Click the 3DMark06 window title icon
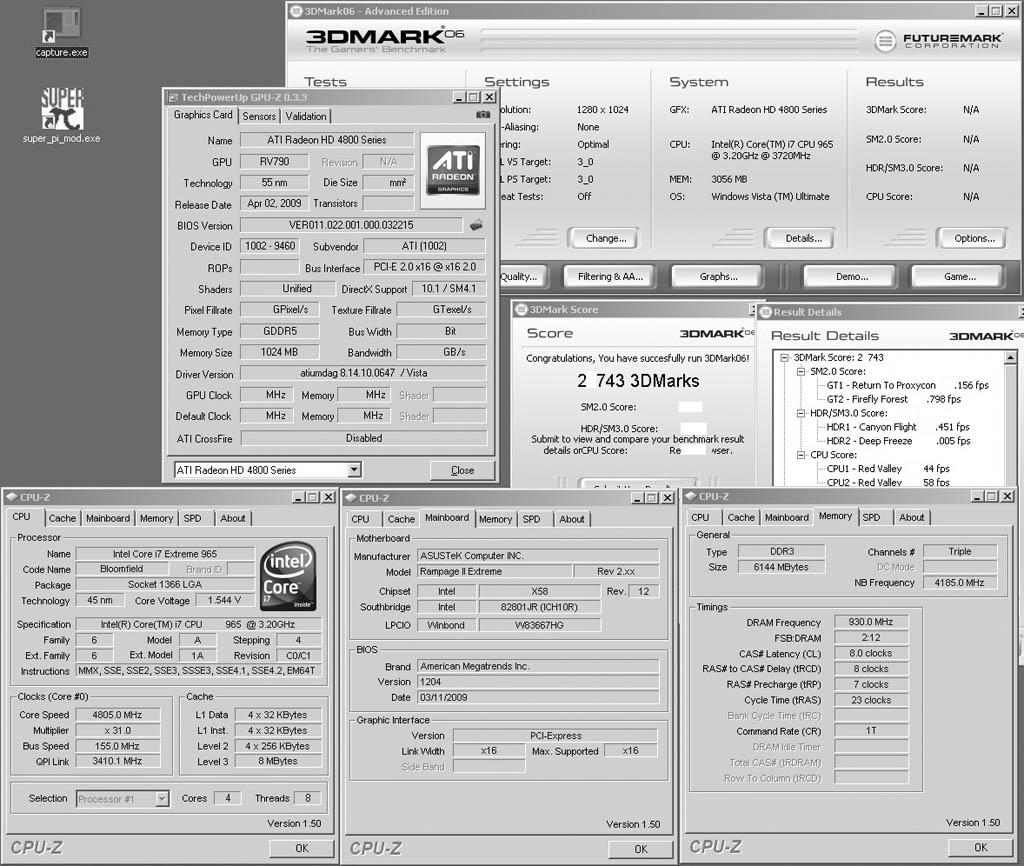This screenshot has width=1024, height=866. (x=296, y=10)
